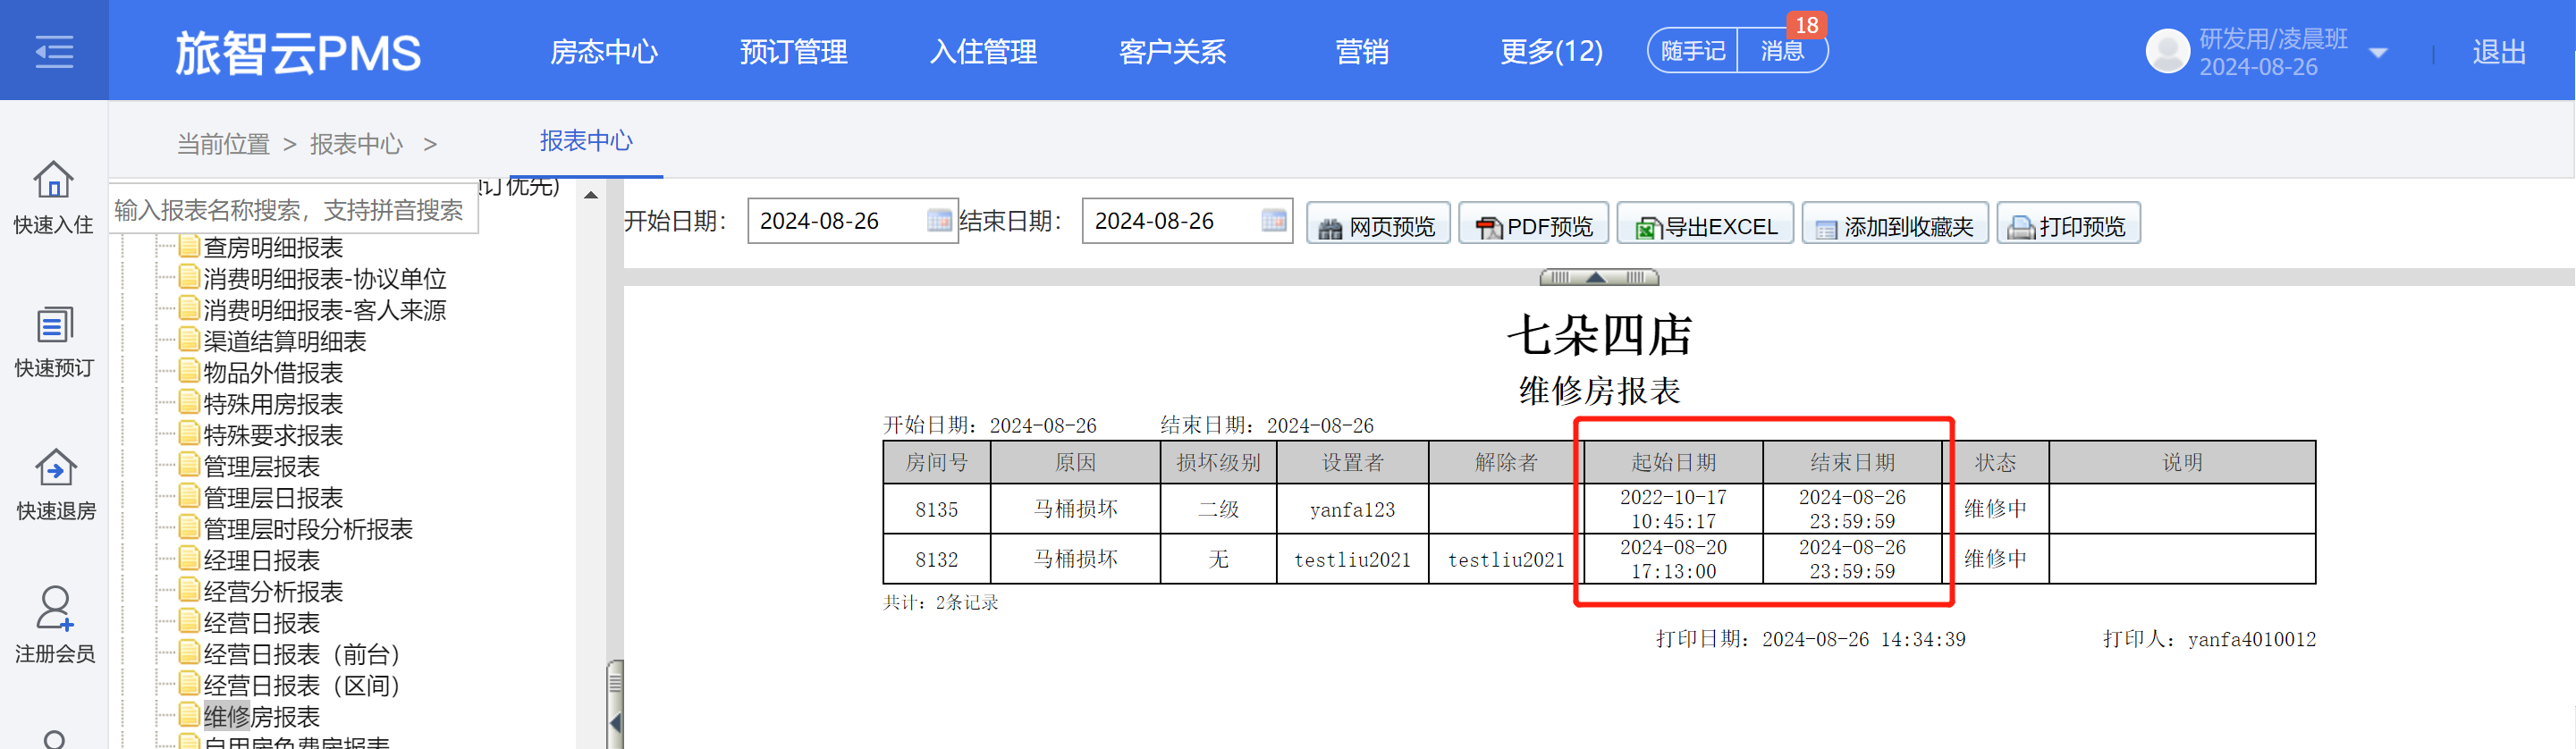Click the 二级 damage level cell

[x=1218, y=509]
